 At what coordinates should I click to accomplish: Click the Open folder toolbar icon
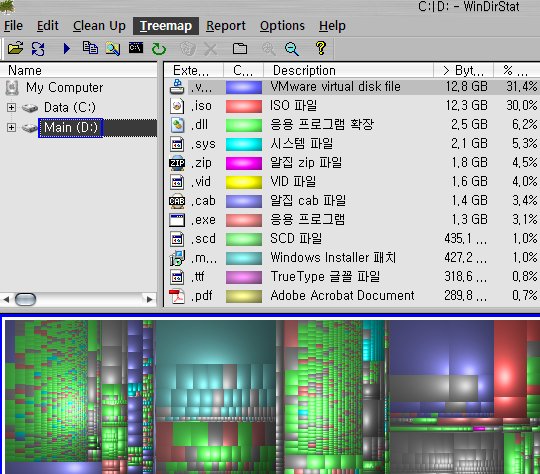tap(15, 49)
